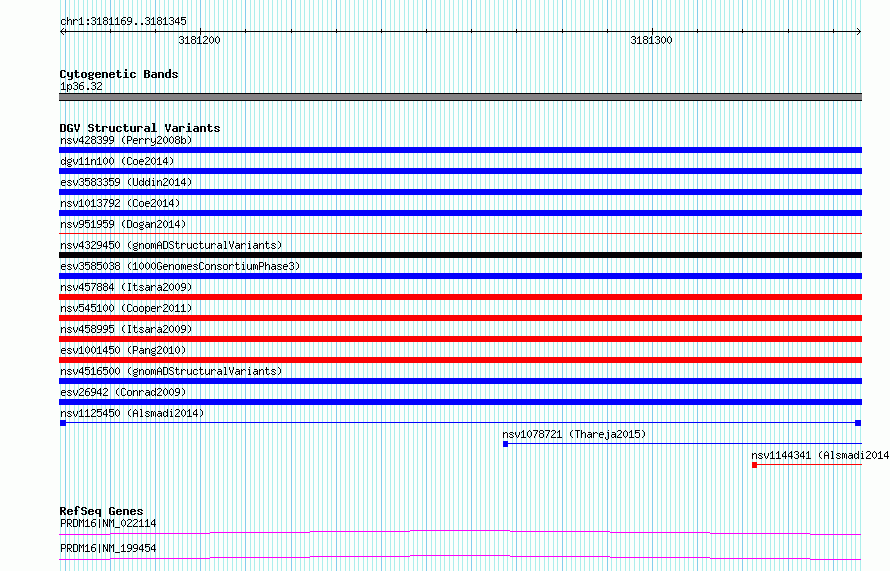Click the magenta line for PRDM16|NM_199454

pyautogui.click(x=460, y=557)
